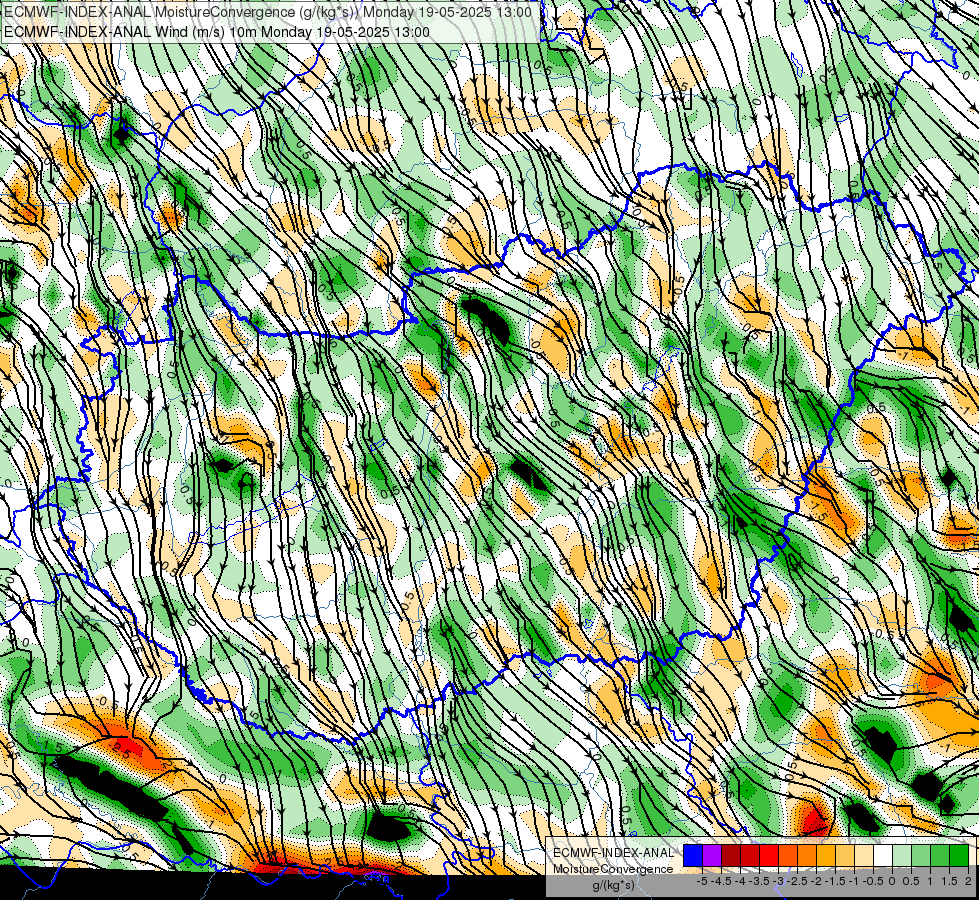Click the -2 legend tick label
The width and height of the screenshot is (979, 900).
816,881
